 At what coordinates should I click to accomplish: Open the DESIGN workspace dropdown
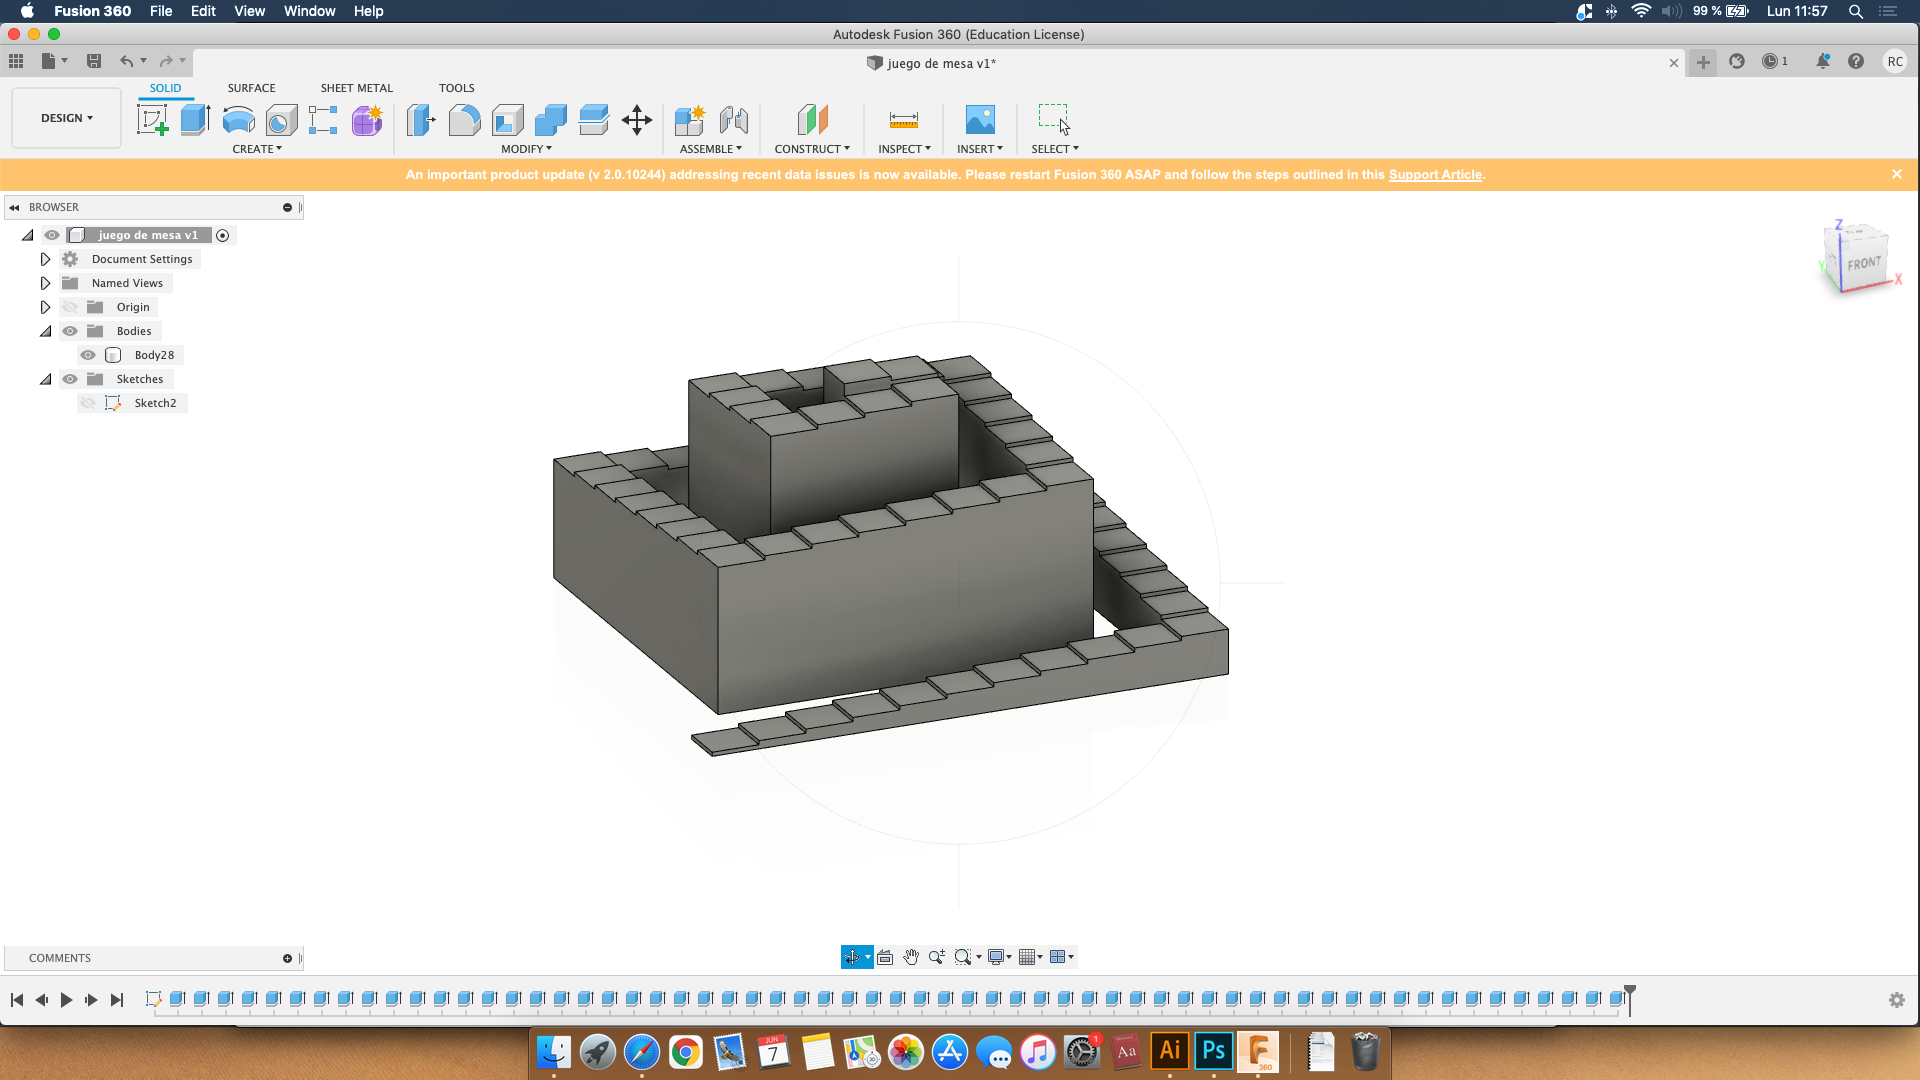point(66,118)
